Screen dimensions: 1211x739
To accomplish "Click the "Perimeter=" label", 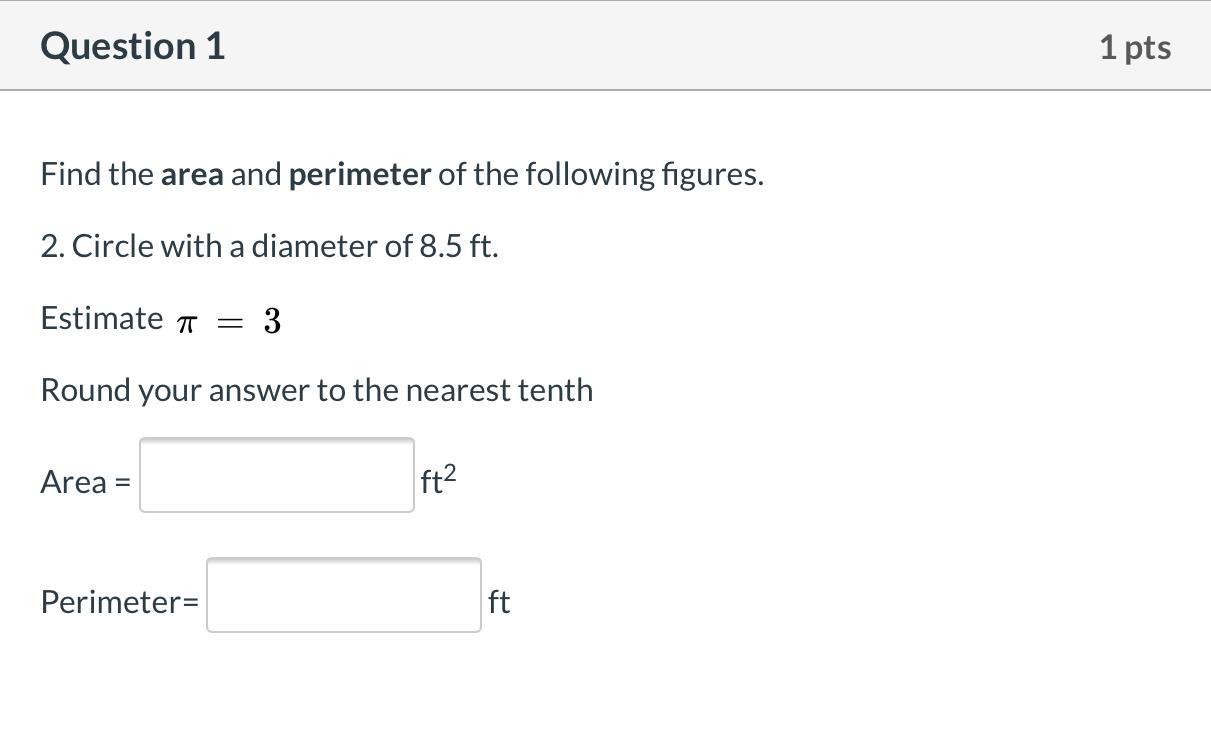I will coord(119,602).
